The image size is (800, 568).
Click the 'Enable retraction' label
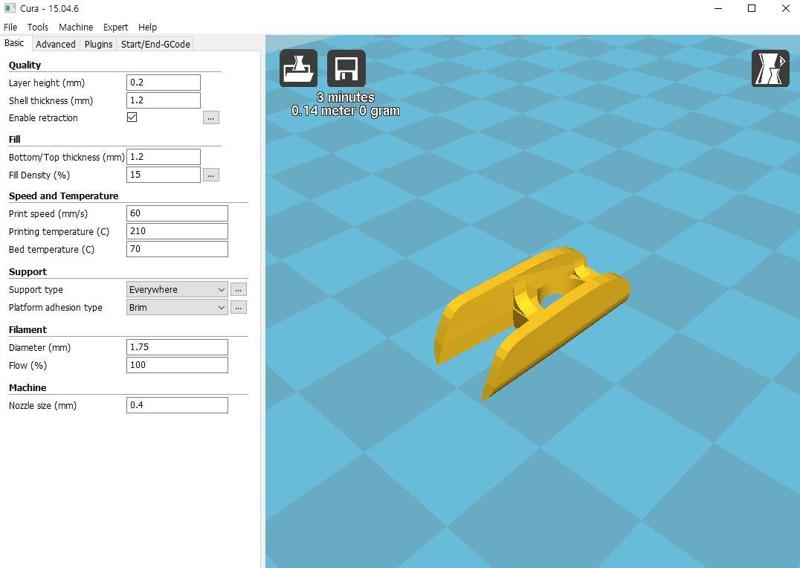point(43,118)
